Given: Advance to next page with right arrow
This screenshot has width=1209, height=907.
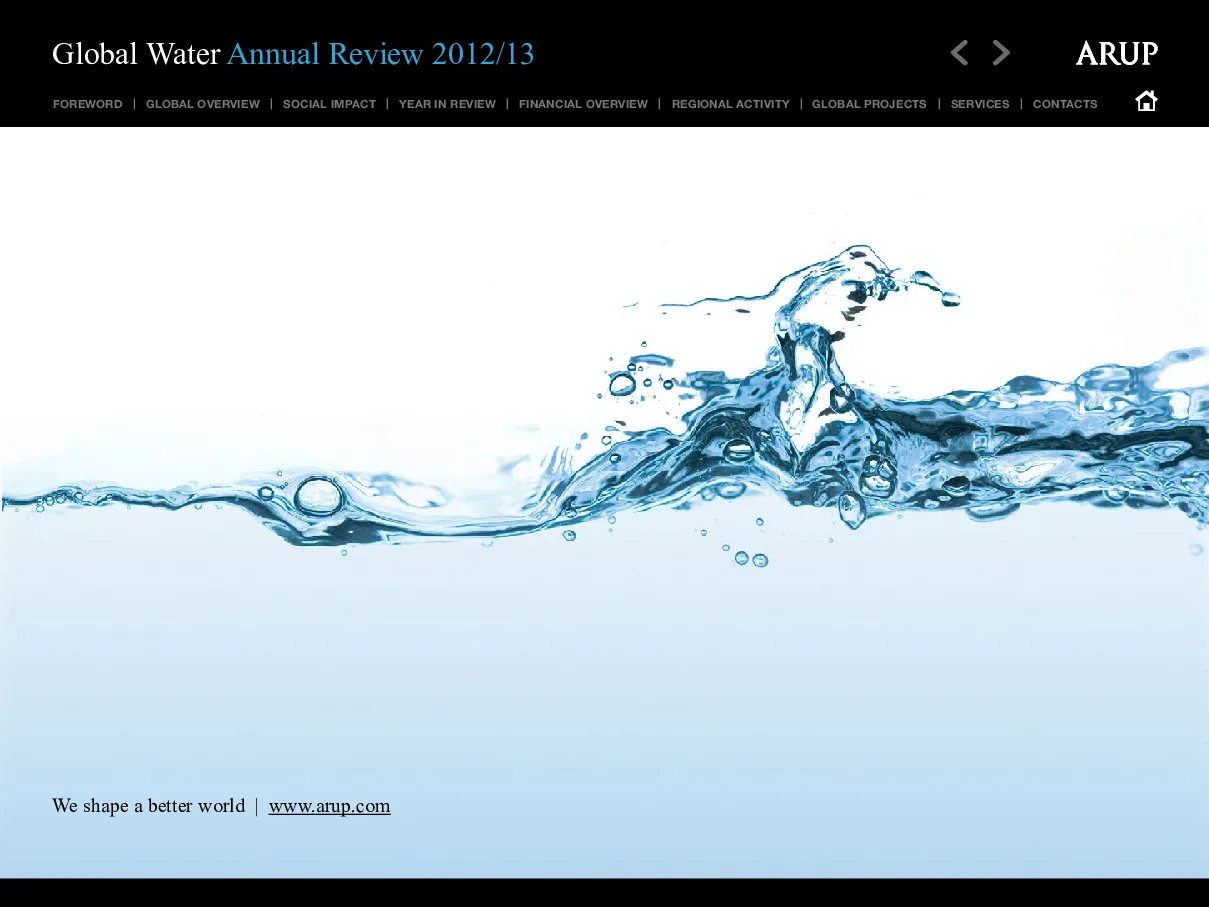Looking at the screenshot, I should pos(1001,53).
